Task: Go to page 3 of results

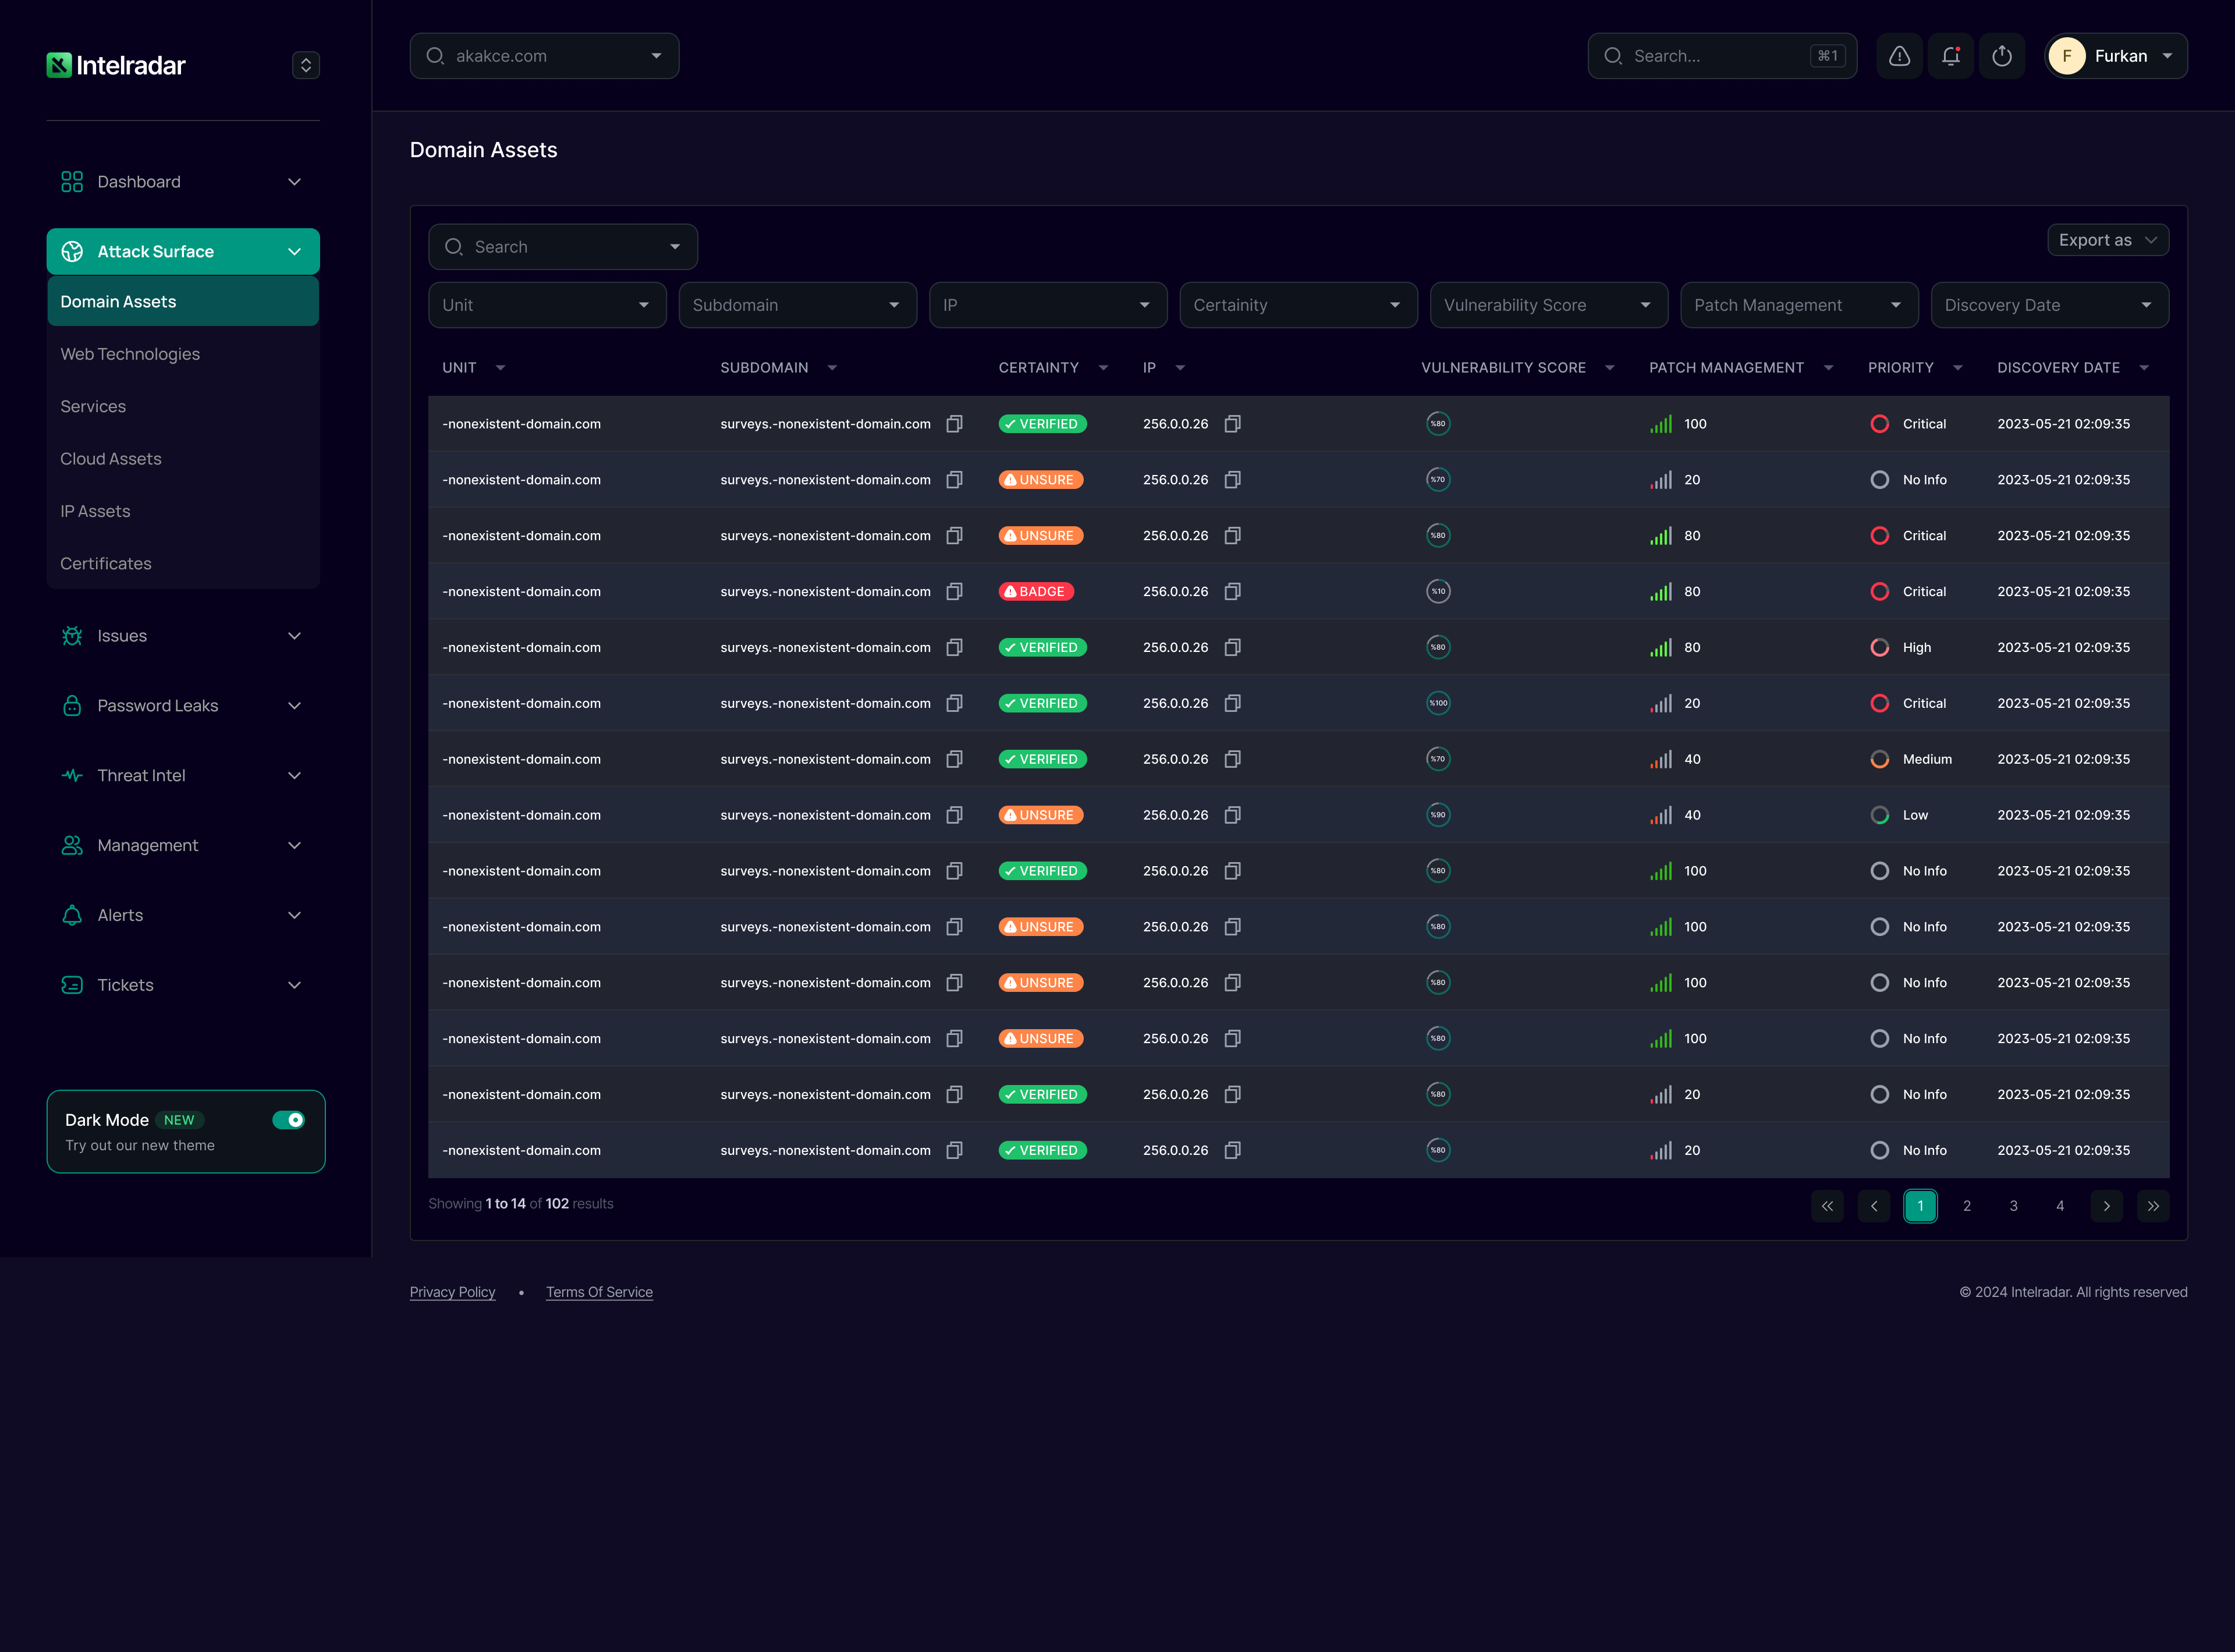Action: [x=2013, y=1206]
